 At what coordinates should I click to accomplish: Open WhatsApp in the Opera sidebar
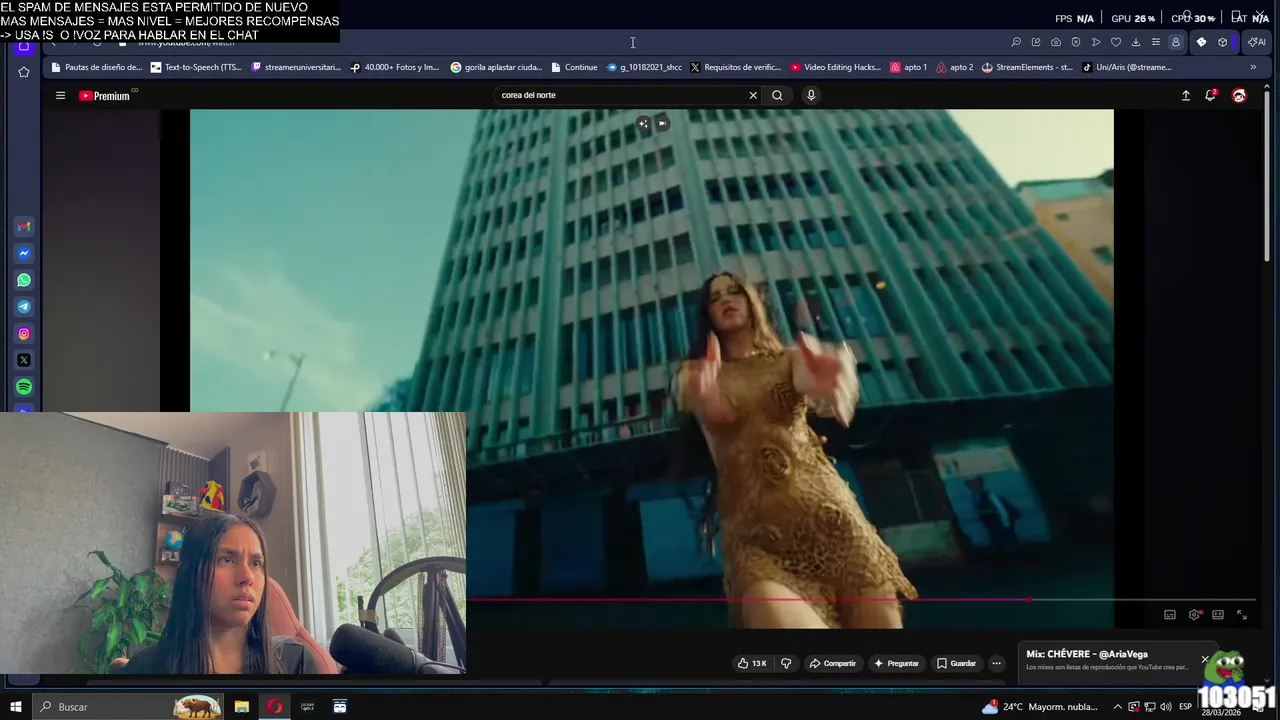pos(24,280)
